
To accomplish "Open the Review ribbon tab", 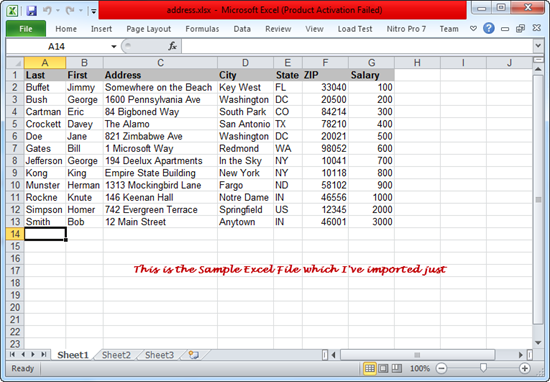I will pos(278,29).
